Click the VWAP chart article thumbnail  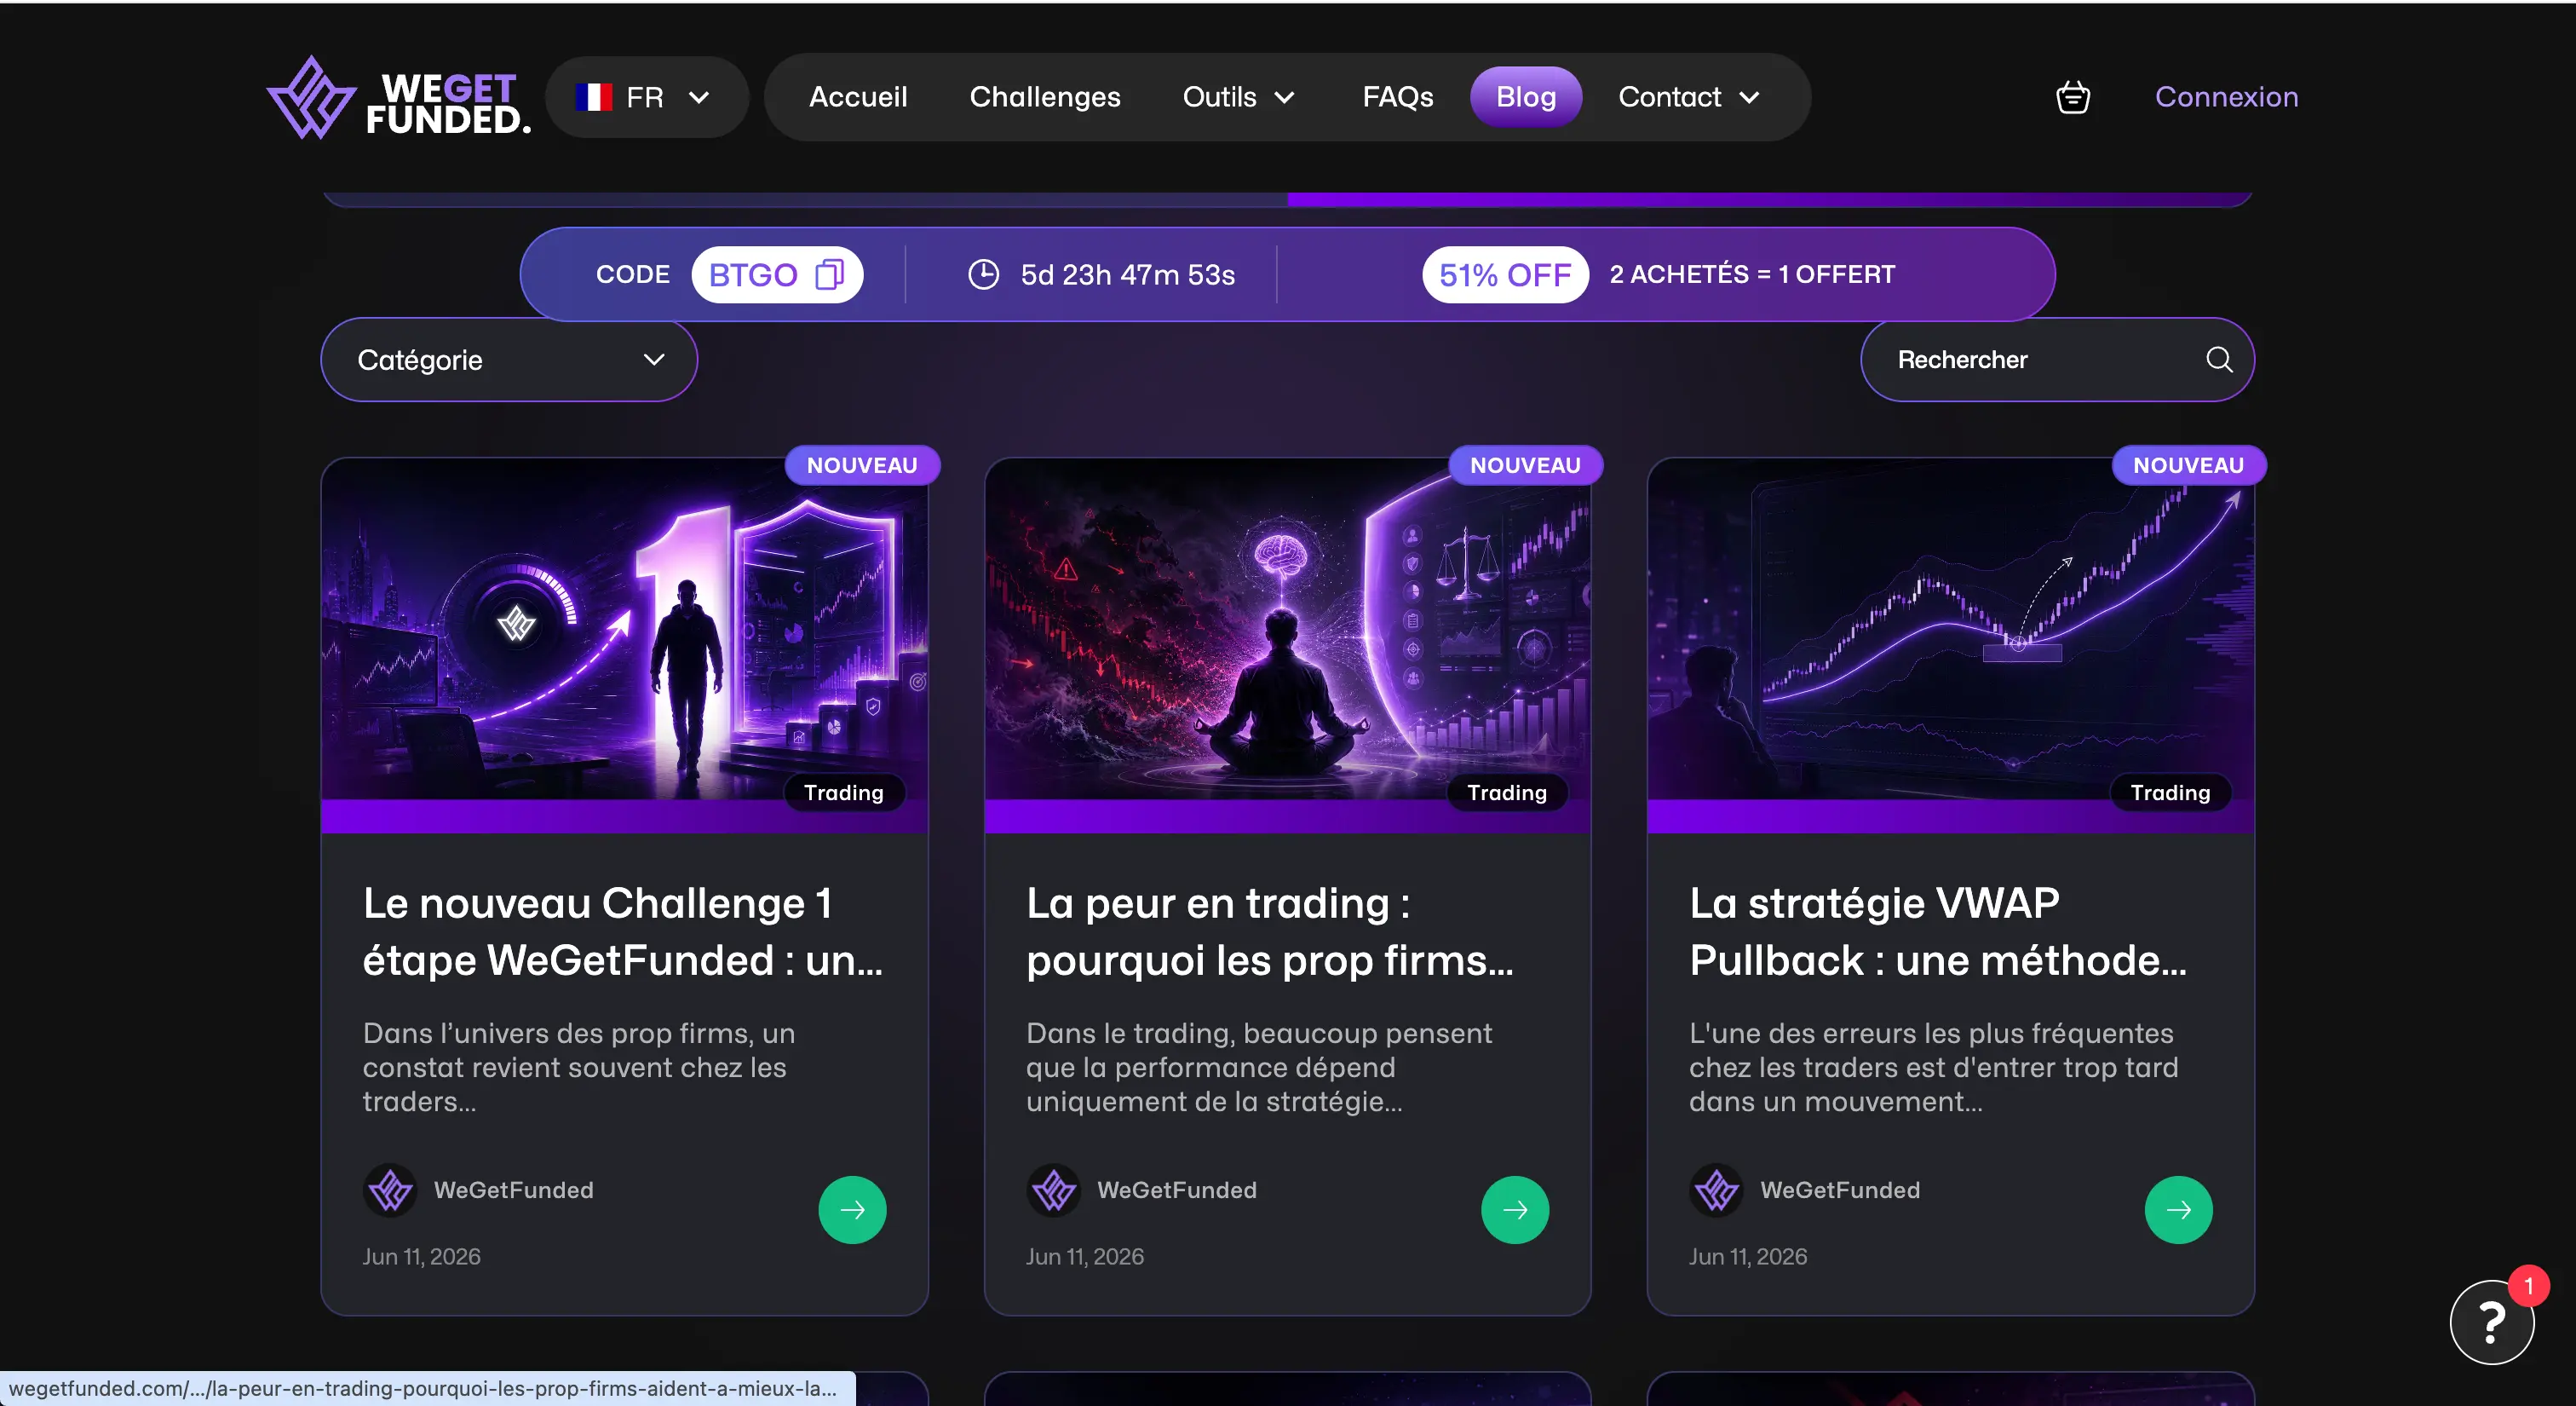(1950, 630)
